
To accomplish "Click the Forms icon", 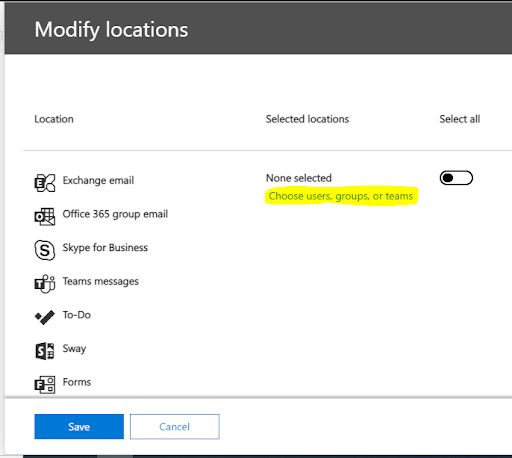I will coord(45,385).
